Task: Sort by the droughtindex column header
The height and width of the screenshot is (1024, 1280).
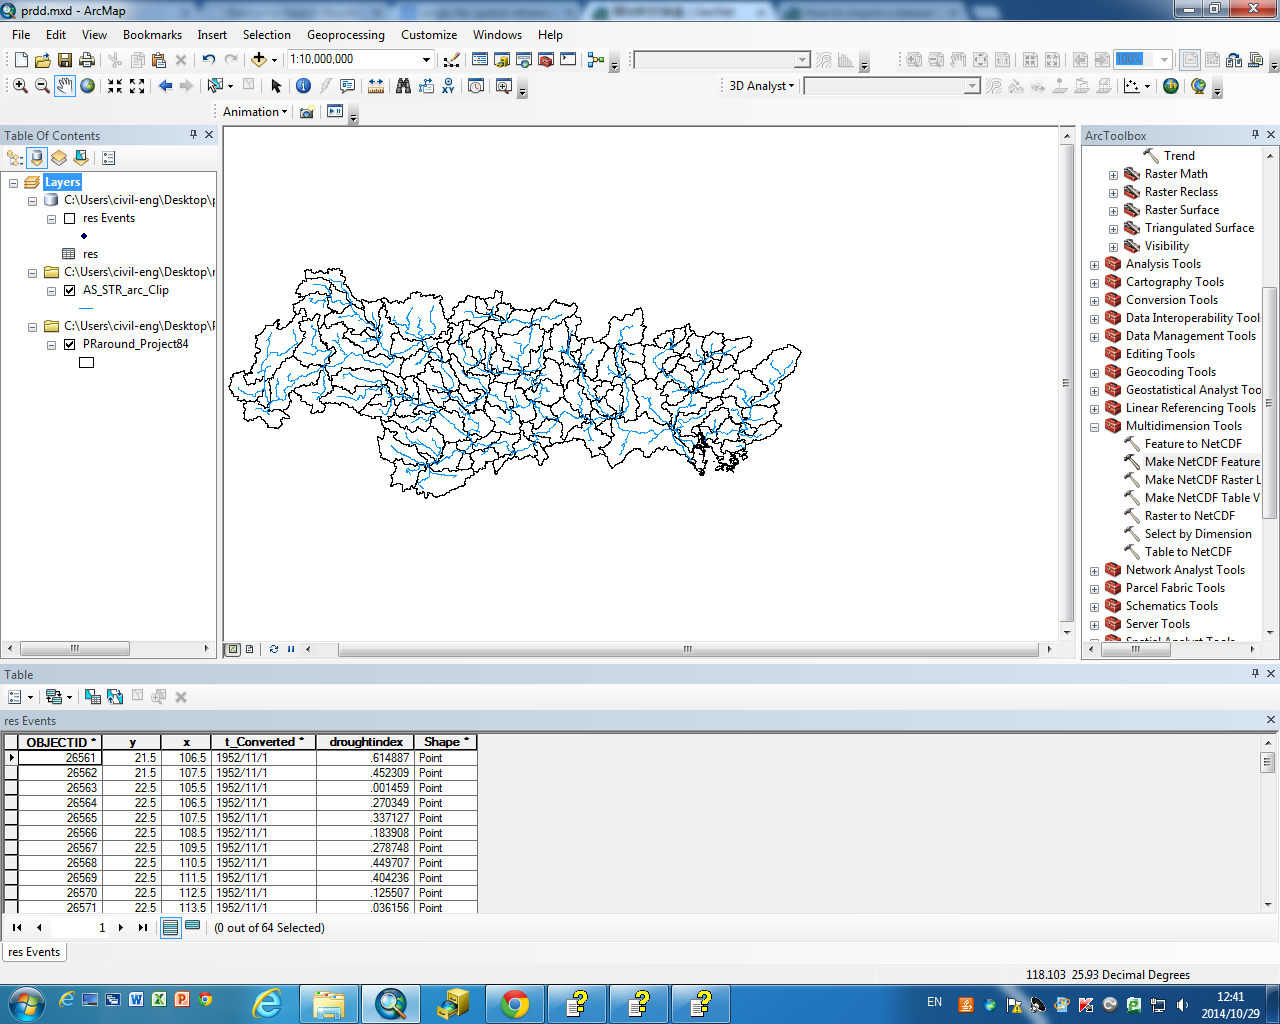Action: (x=366, y=742)
